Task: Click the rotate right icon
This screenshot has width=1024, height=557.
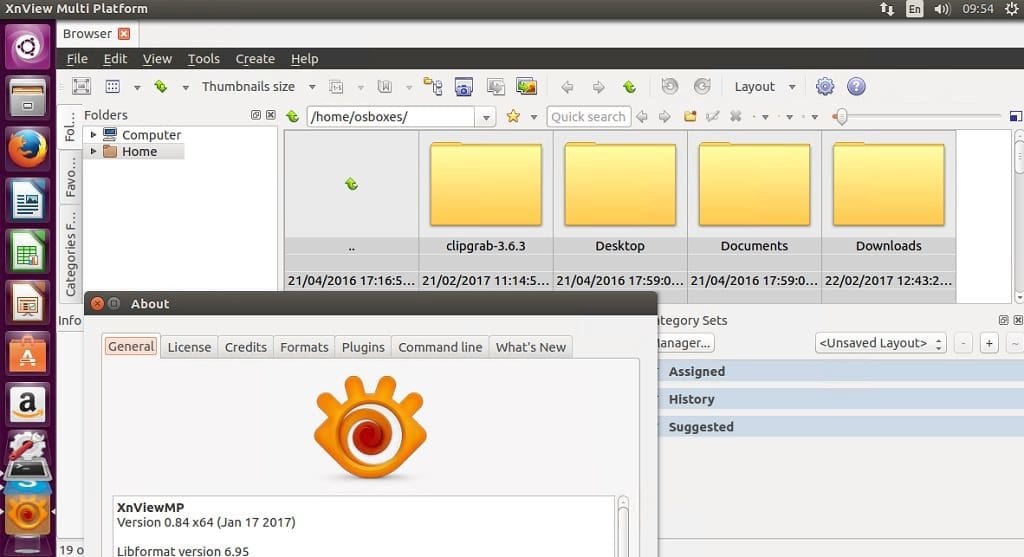Action: click(x=702, y=86)
